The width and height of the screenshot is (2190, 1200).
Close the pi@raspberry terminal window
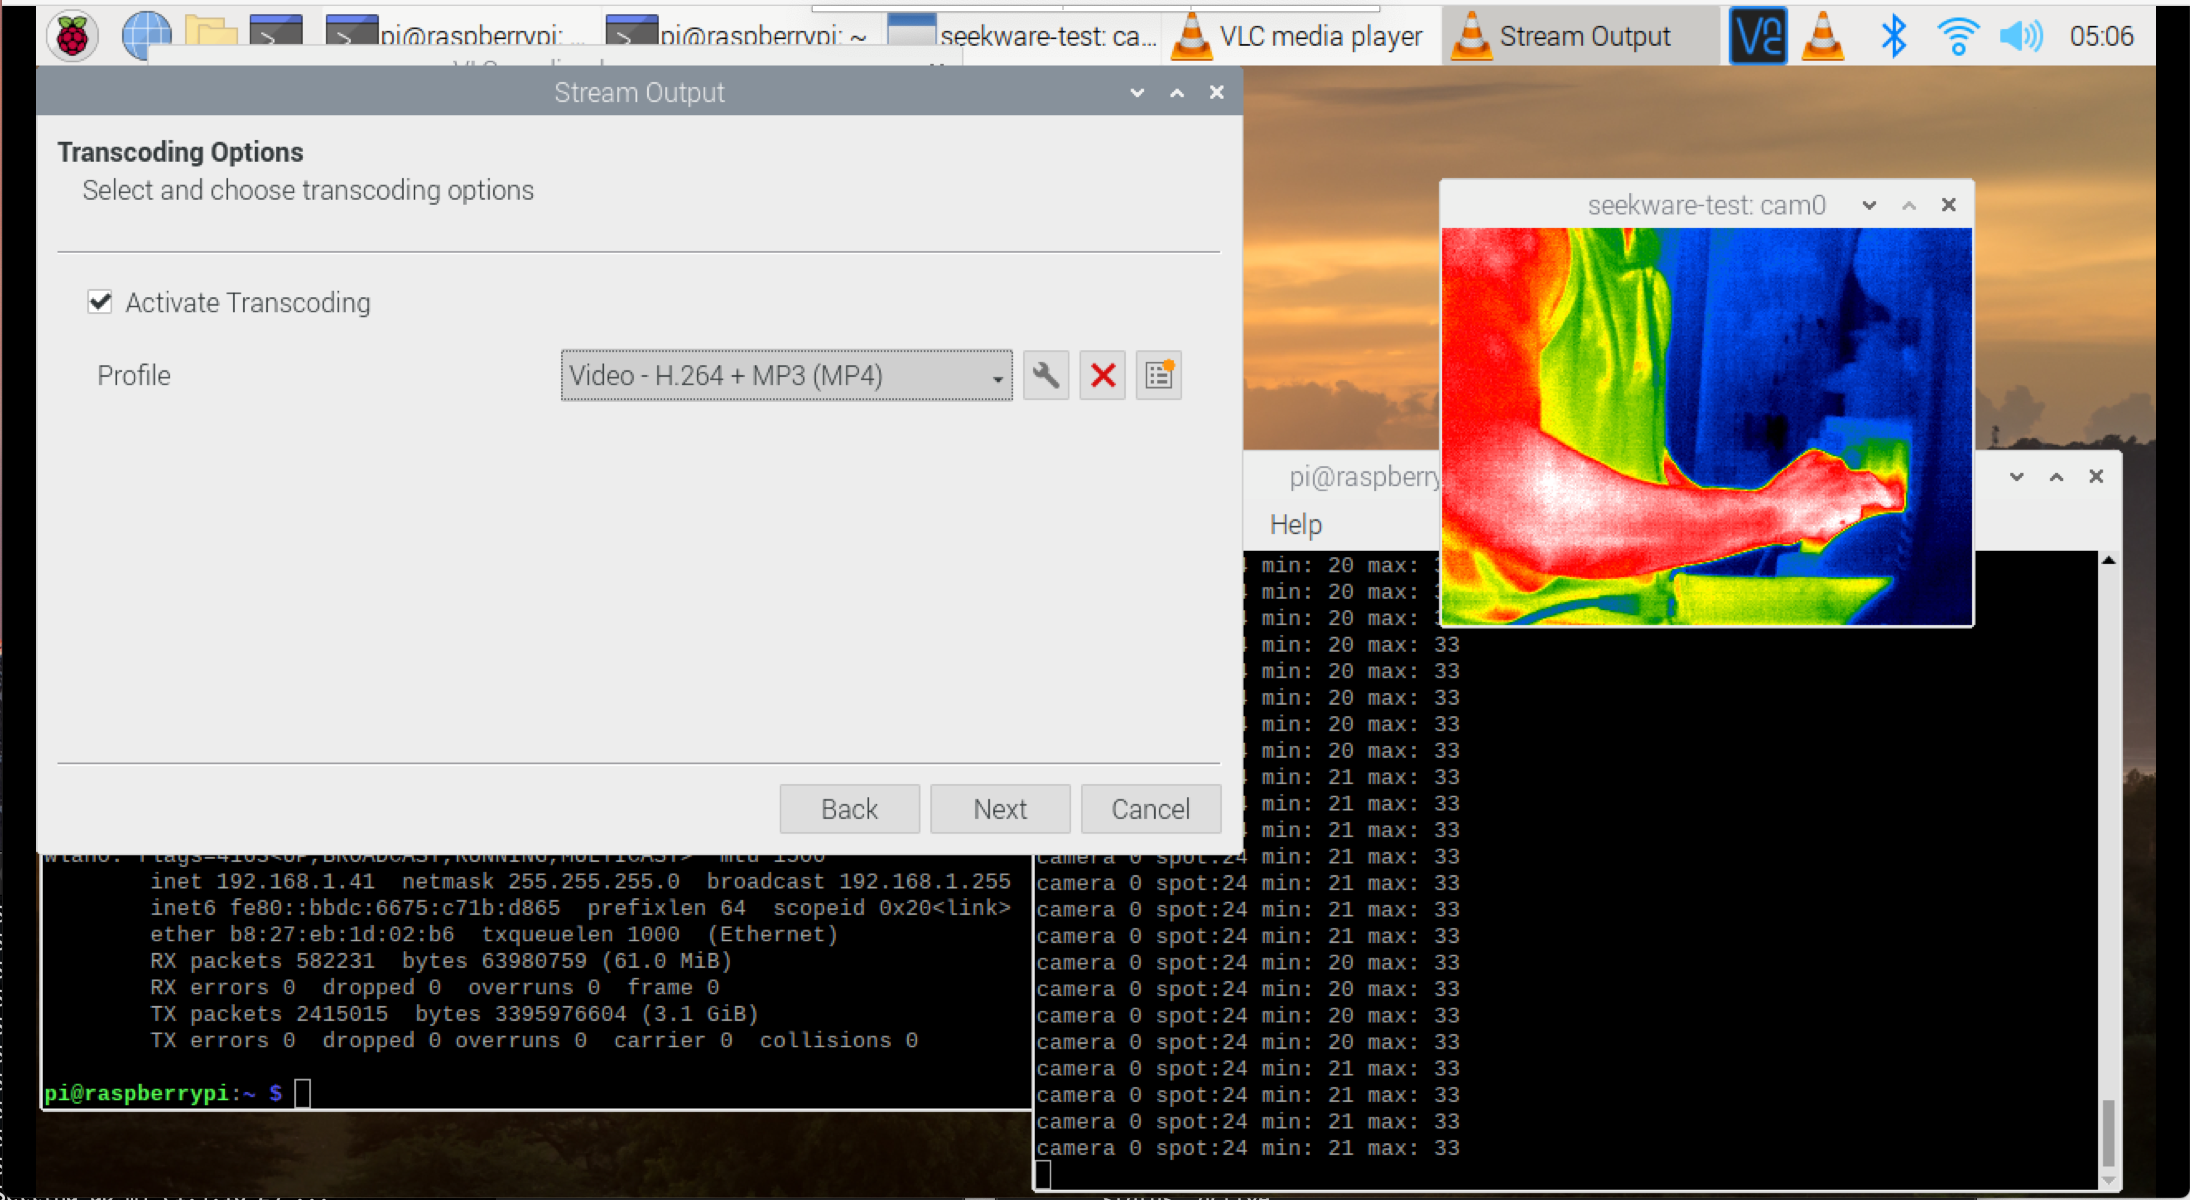tap(2096, 477)
